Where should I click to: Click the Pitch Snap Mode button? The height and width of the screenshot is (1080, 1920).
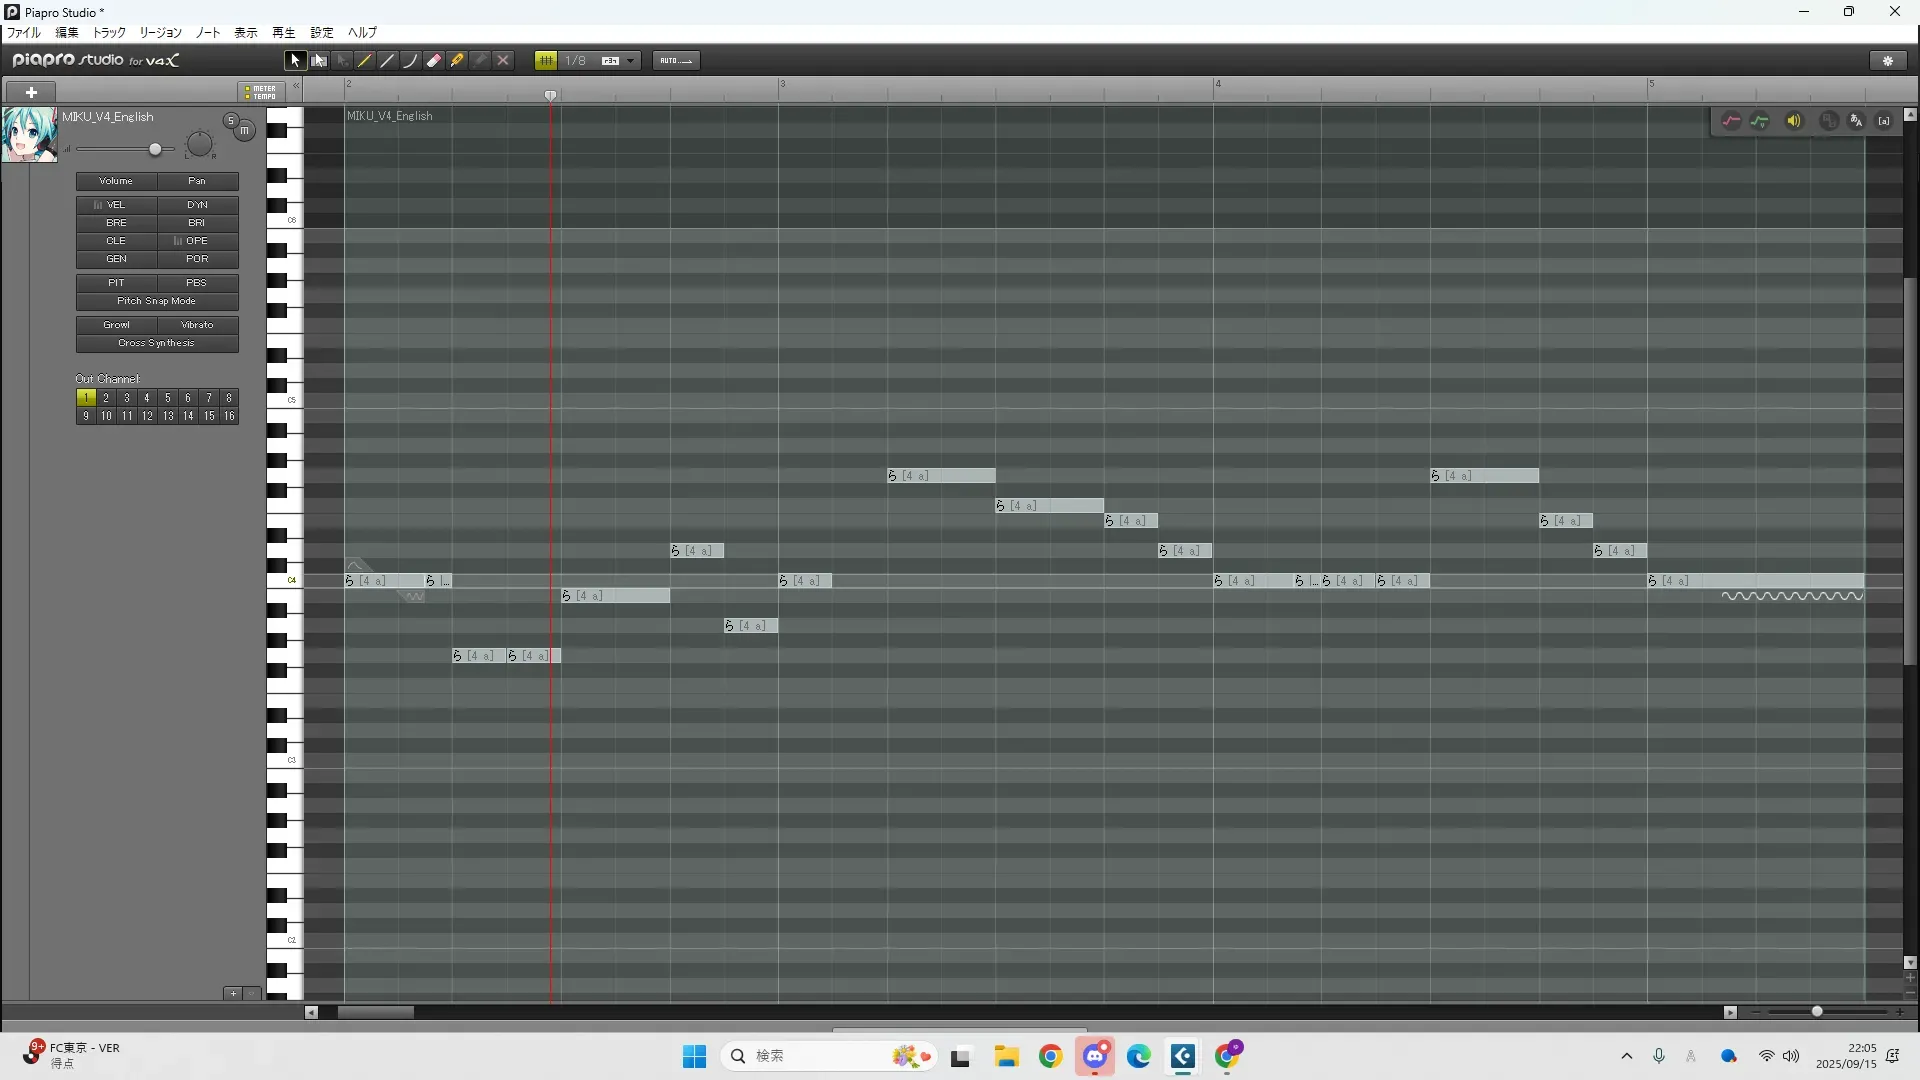(157, 301)
